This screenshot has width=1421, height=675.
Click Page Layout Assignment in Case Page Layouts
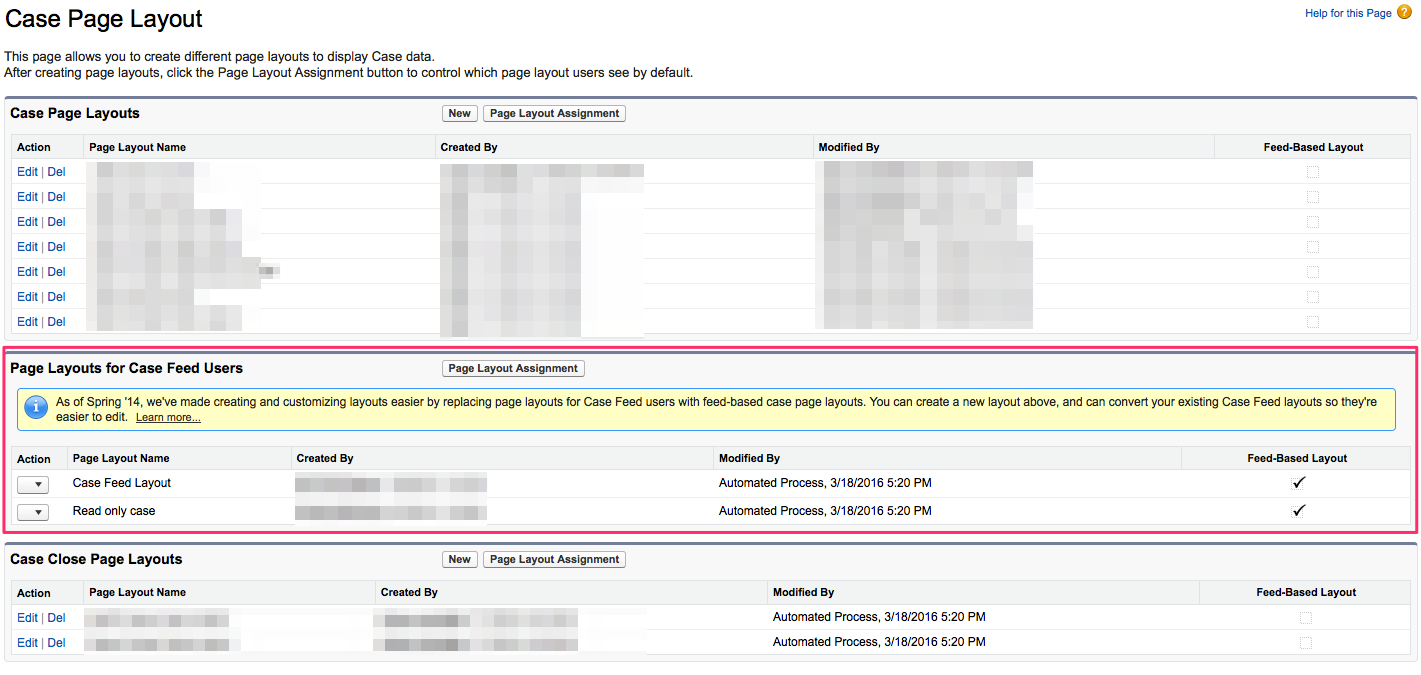(555, 114)
